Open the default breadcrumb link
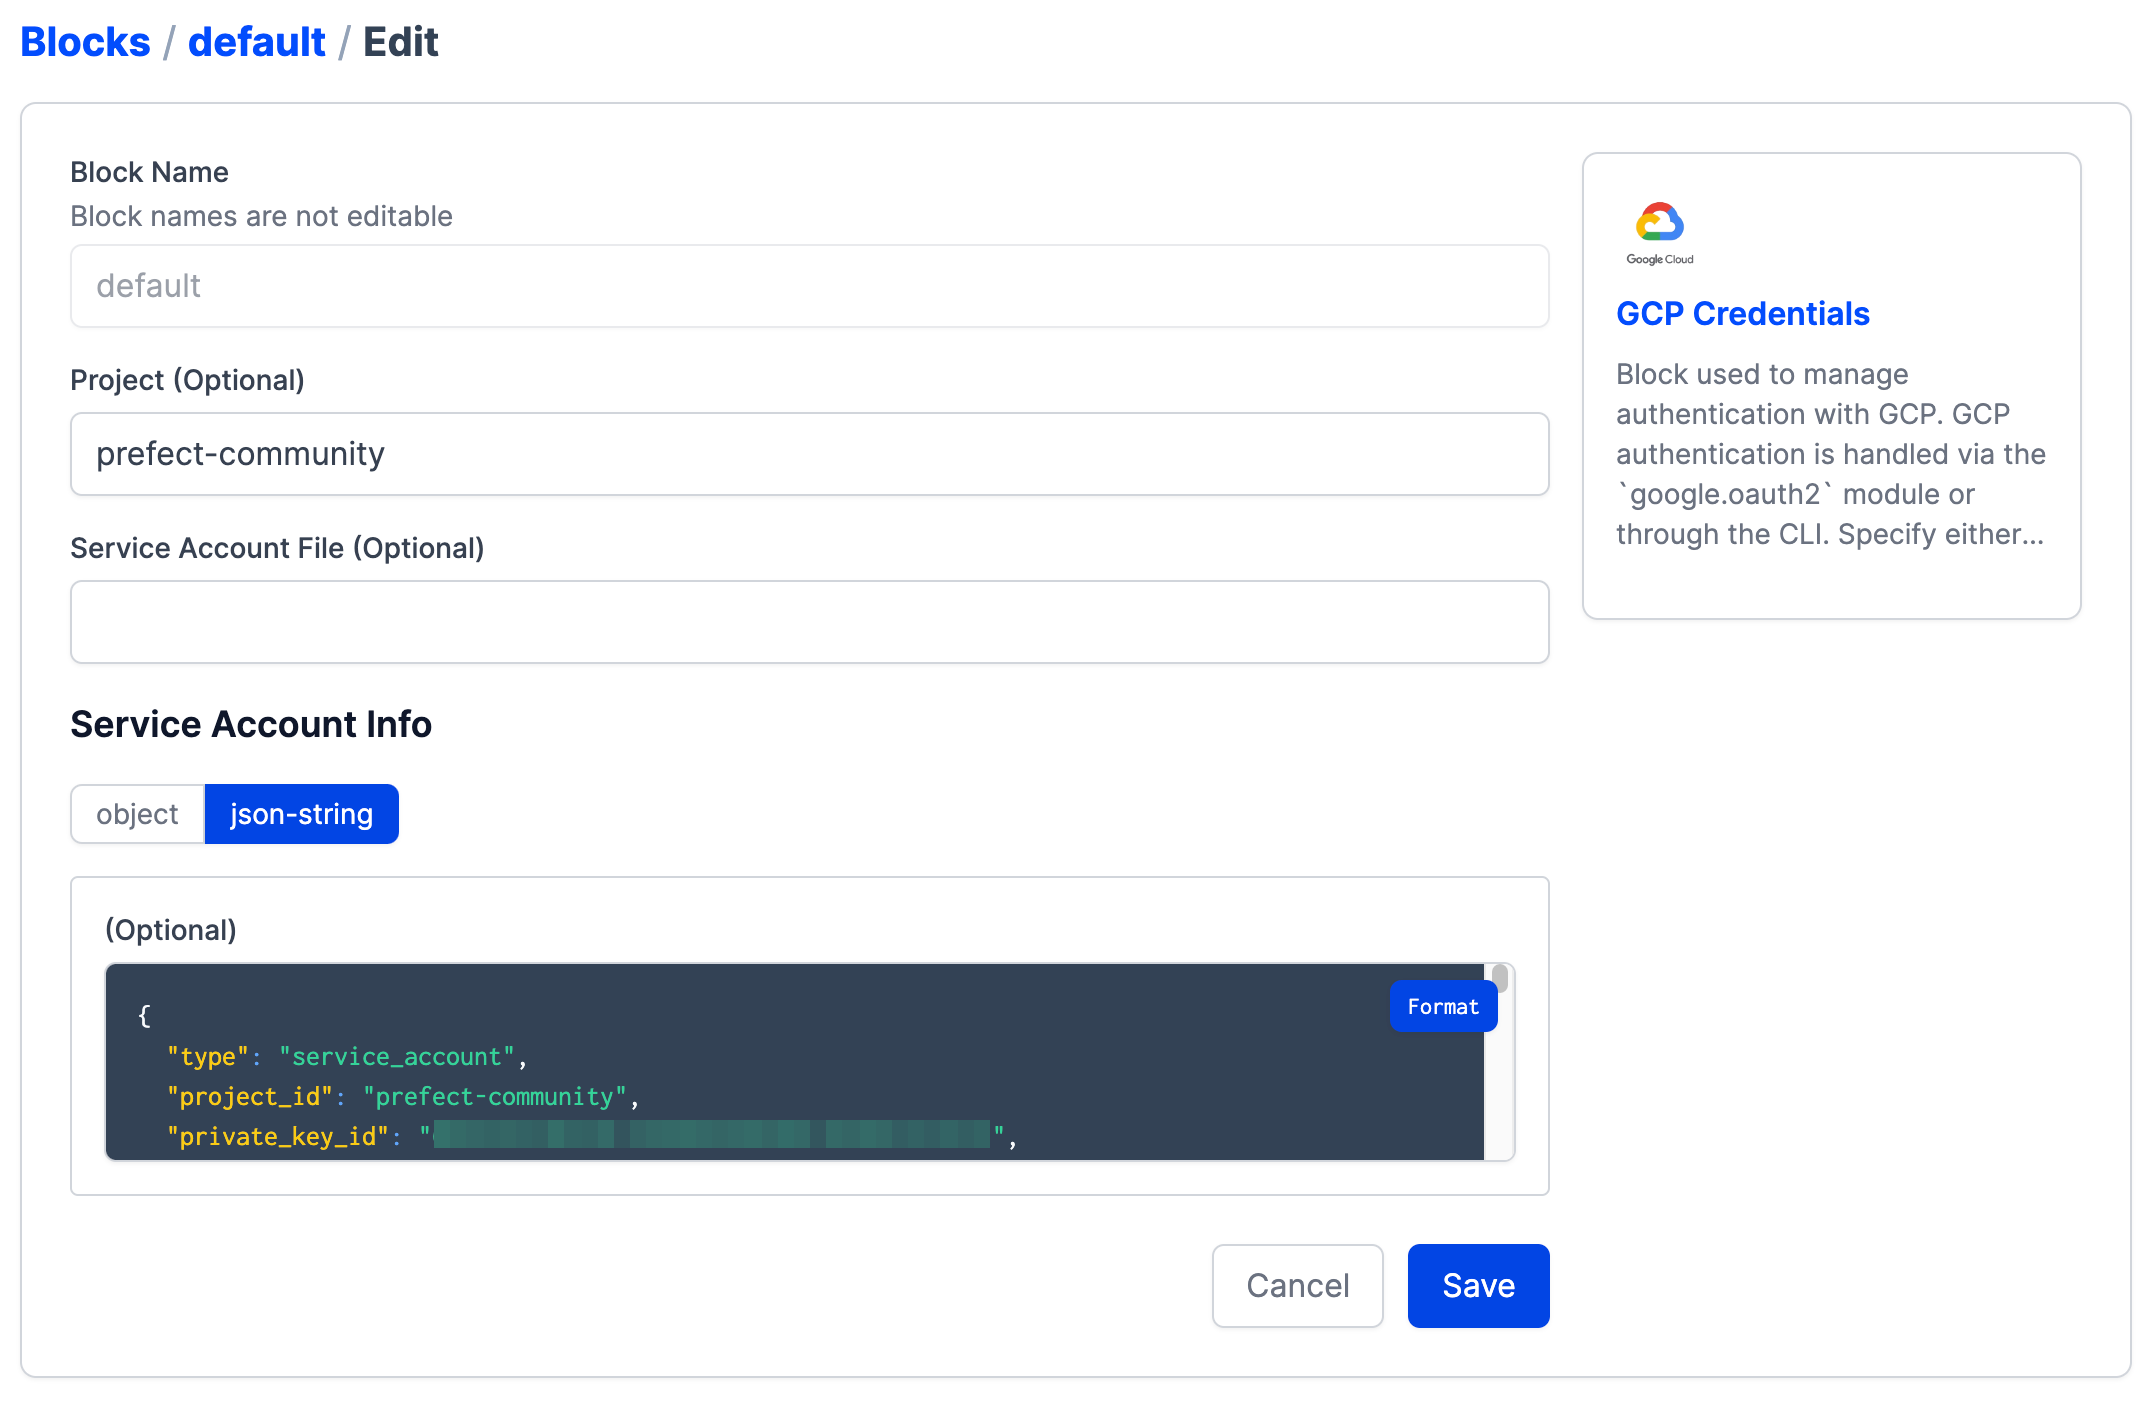2156x1402 pixels. tap(256, 42)
